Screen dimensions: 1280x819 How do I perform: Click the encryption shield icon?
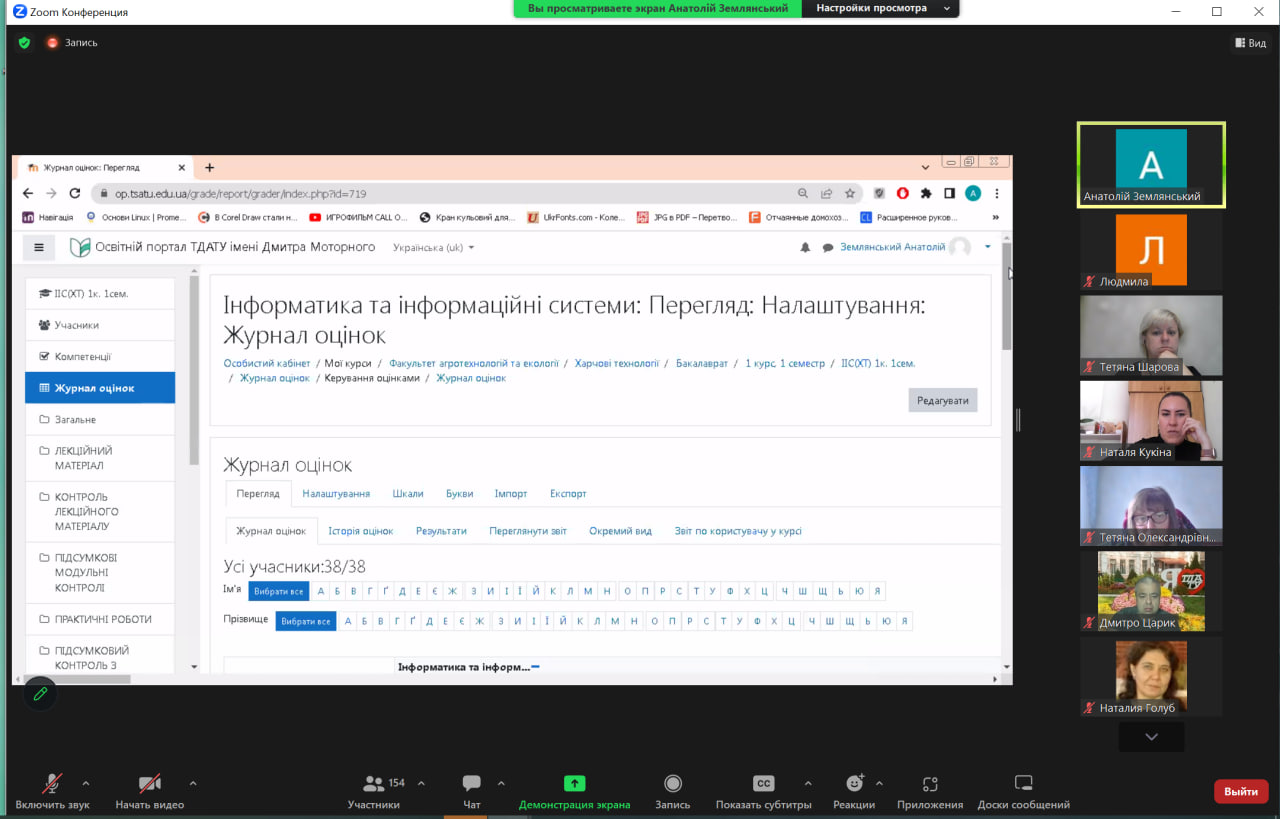coord(24,43)
